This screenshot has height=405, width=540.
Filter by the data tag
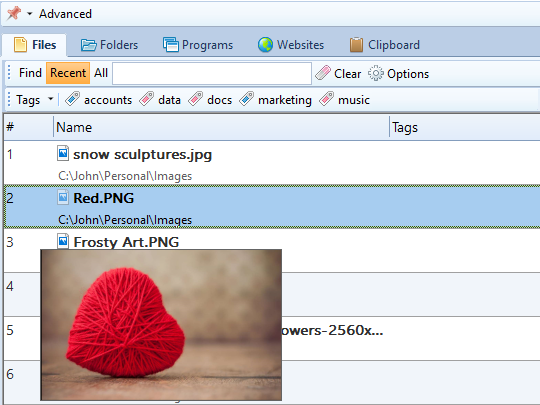[x=160, y=100]
